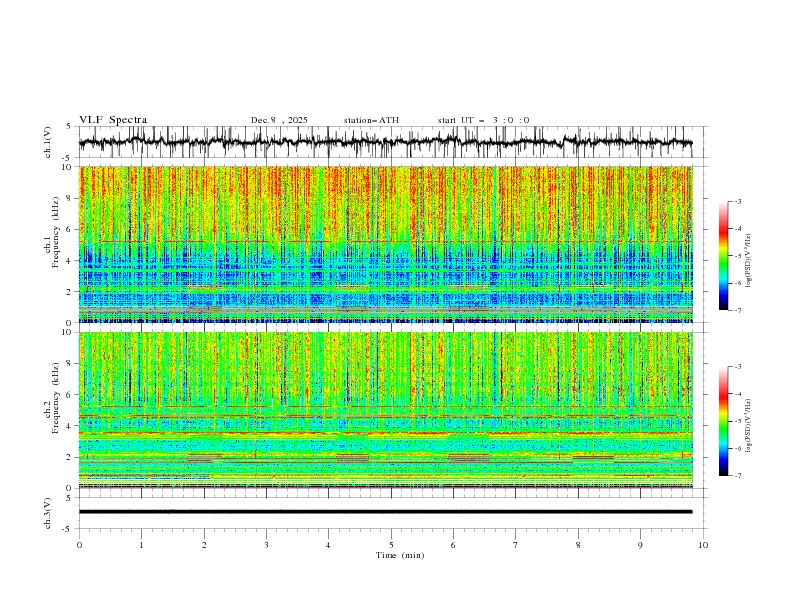Click time axis tick label "5"
Viewport: 792px width, 612px height.
391,545
